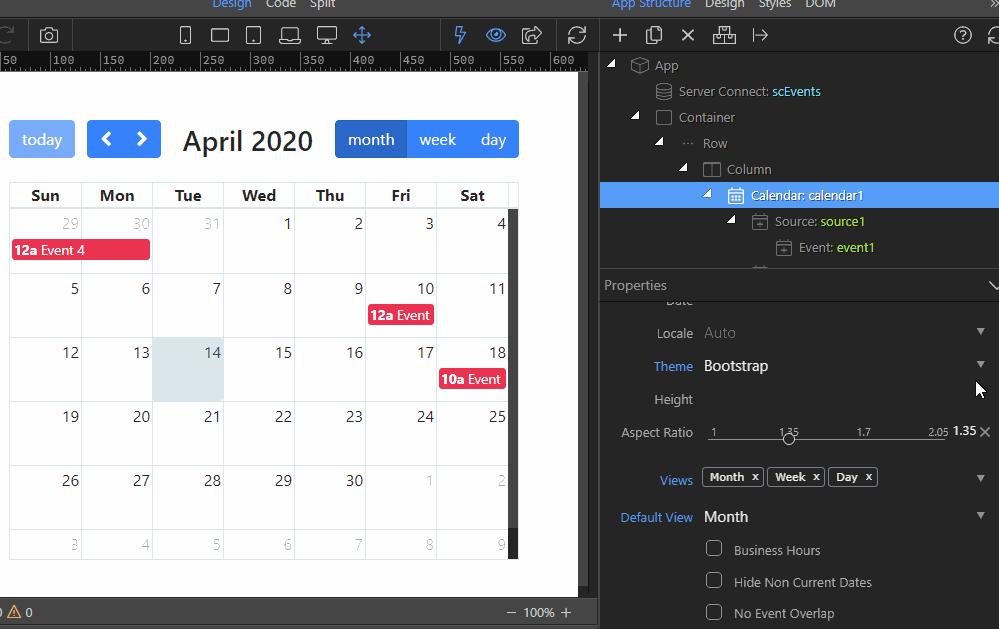Viewport: 999px width, 629px height.
Task: Collapse the Row tree node arrow
Action: click(x=659, y=141)
